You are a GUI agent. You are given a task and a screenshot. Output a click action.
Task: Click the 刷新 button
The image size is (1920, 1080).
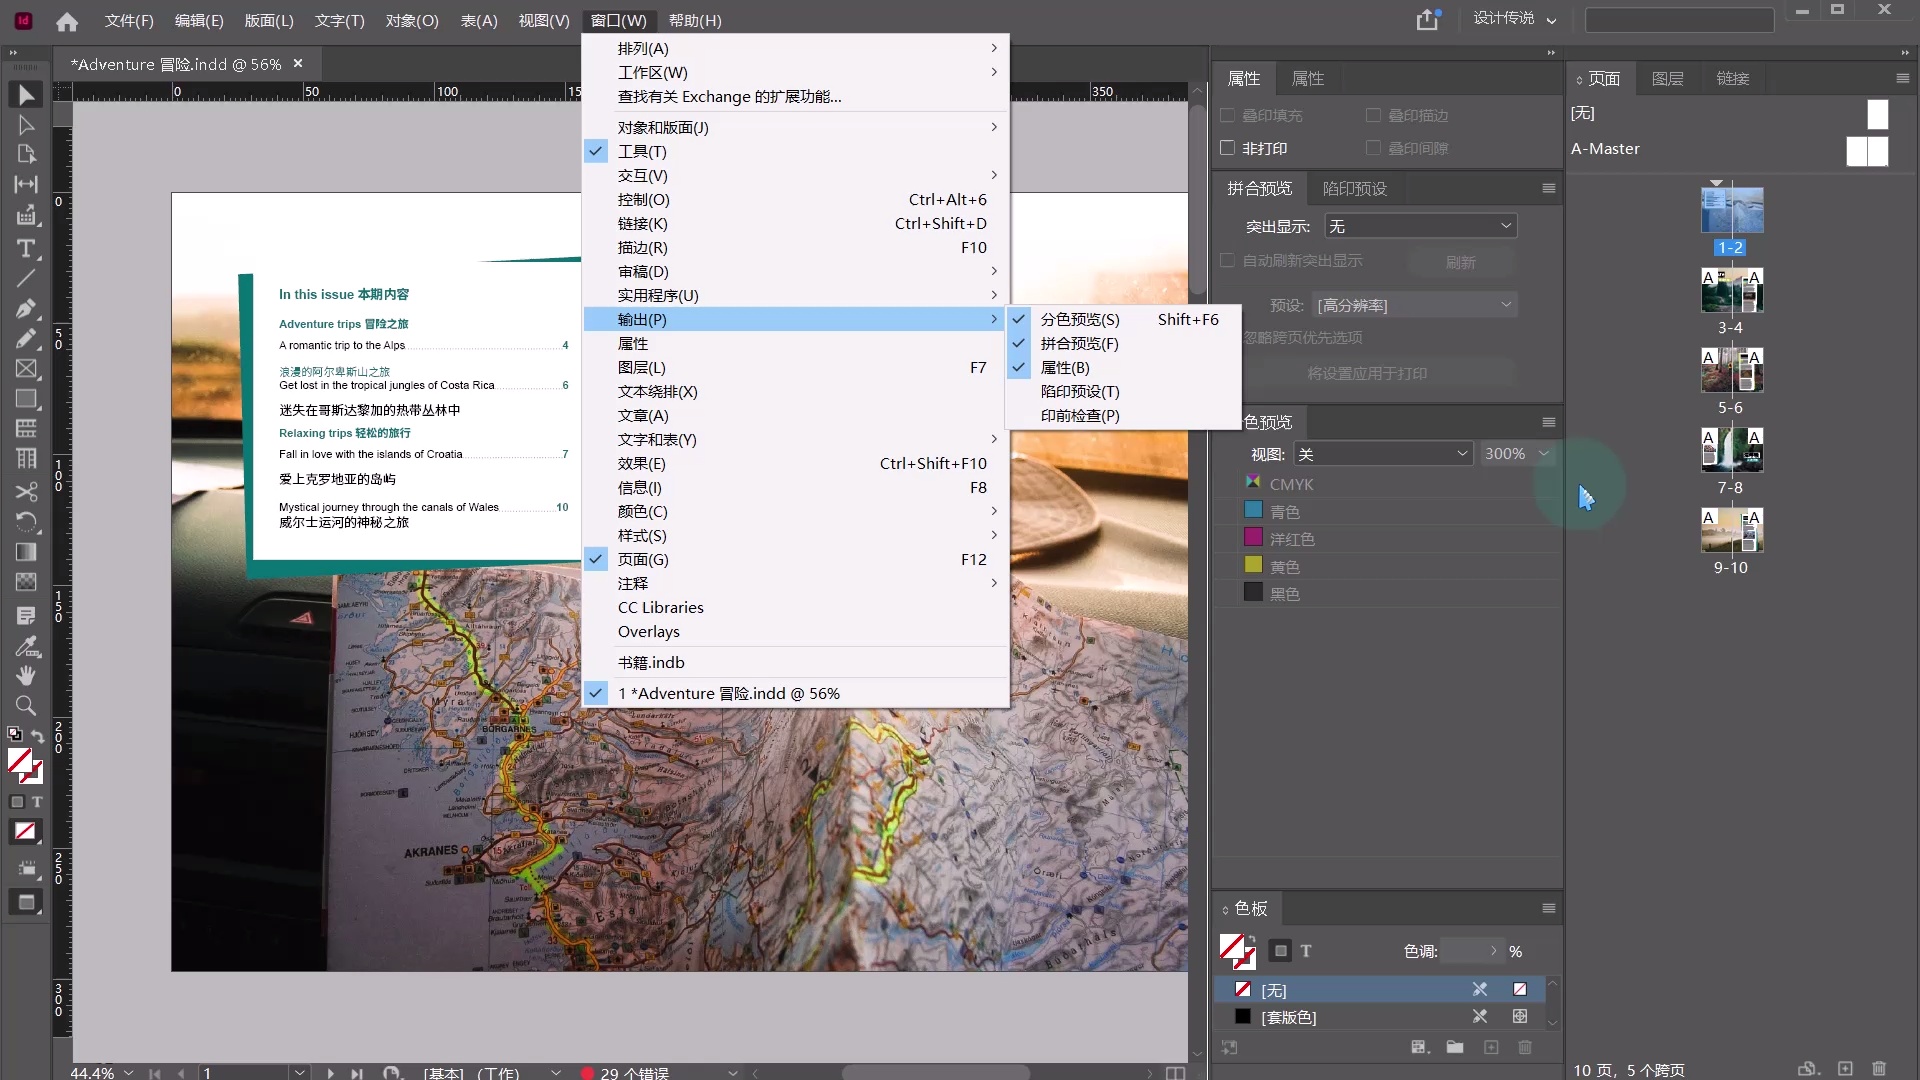coord(1461,261)
